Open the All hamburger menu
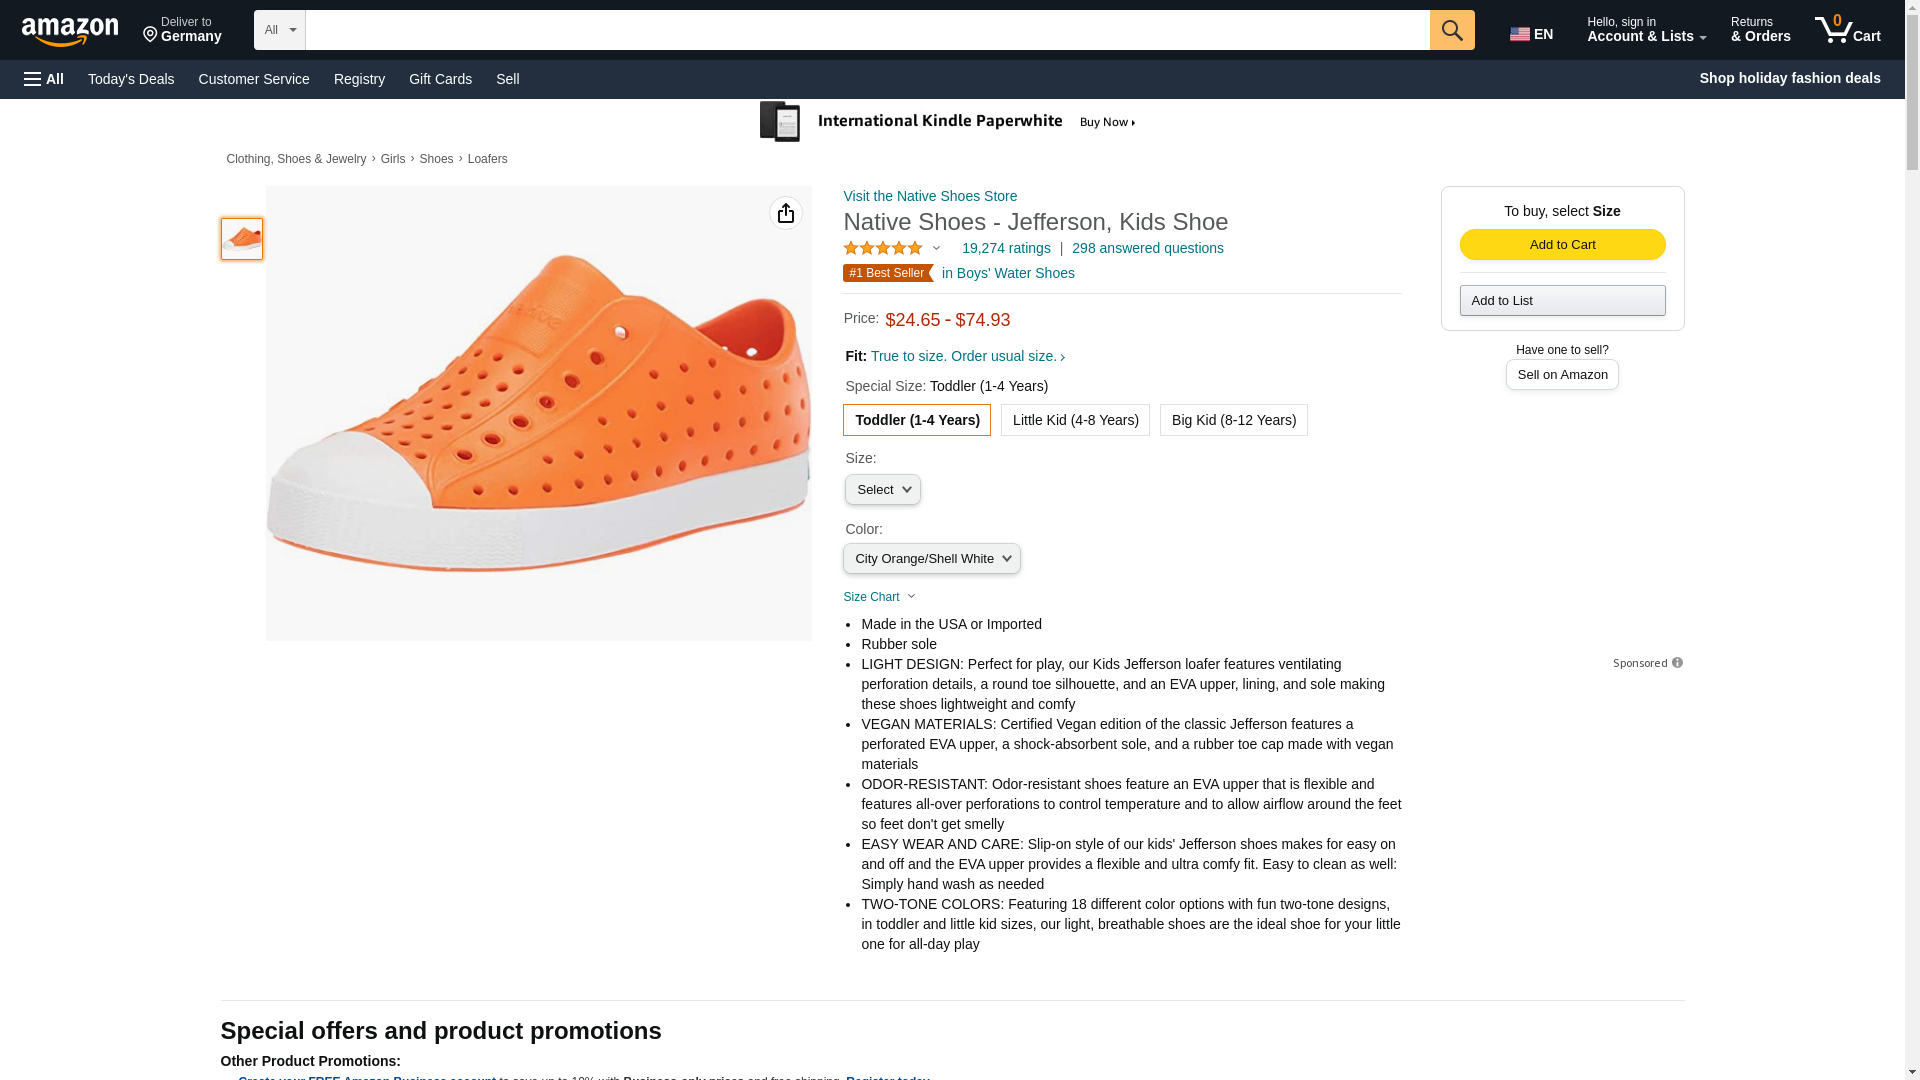Screen dimensions: 1920x1080 (44, 79)
